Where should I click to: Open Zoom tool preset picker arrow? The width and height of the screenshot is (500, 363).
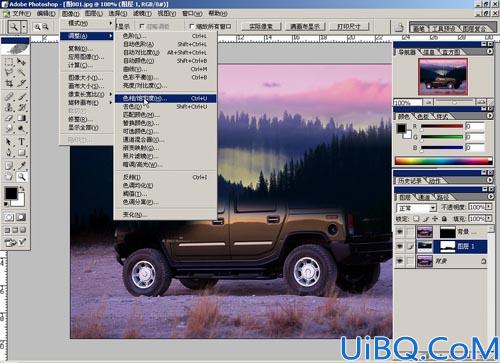tap(24, 27)
